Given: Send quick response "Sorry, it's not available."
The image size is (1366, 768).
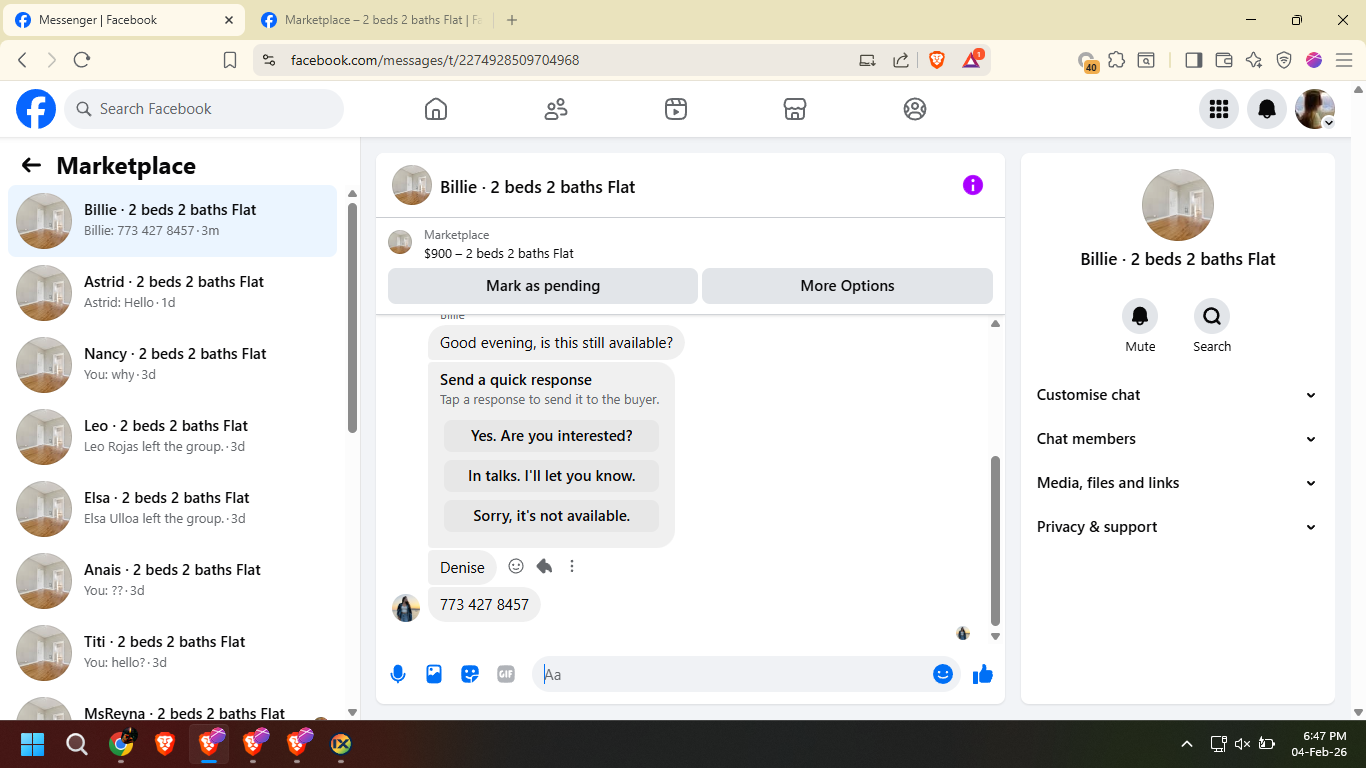Looking at the screenshot, I should (x=551, y=516).
